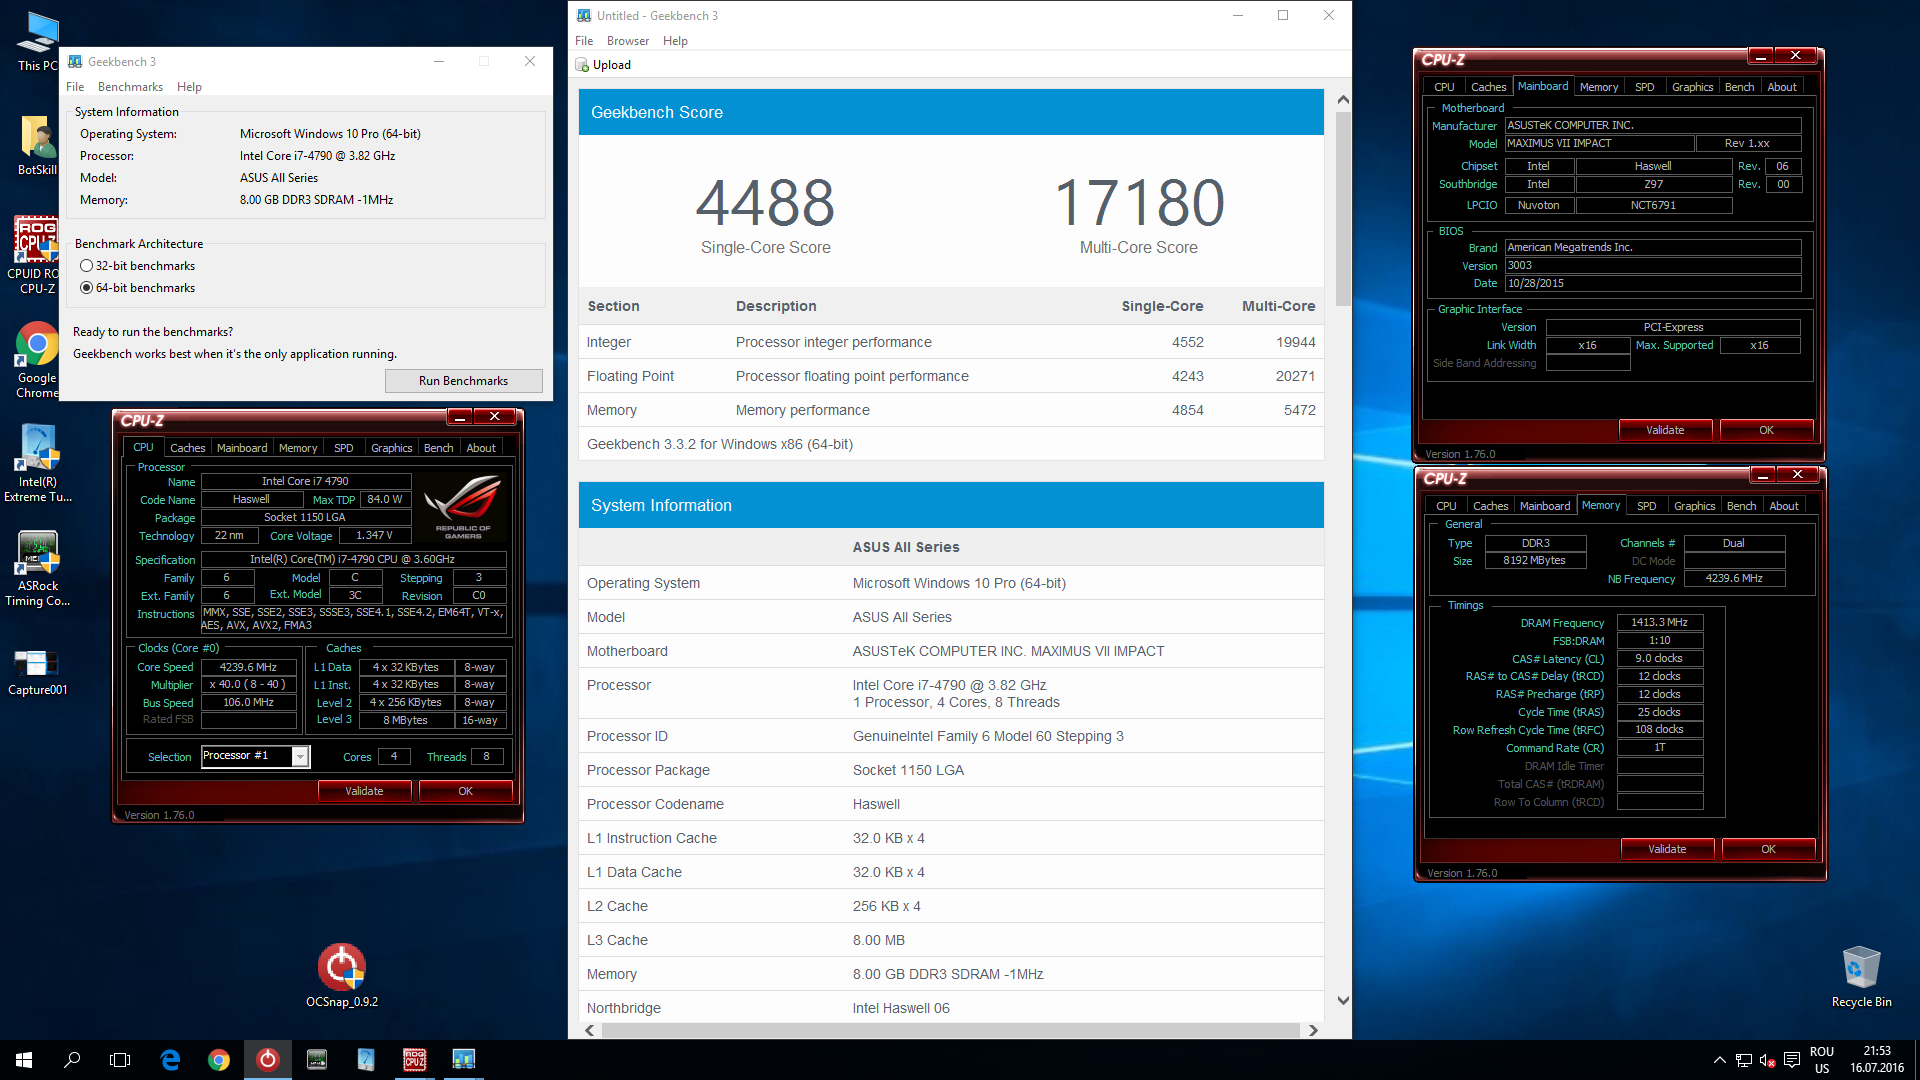
Task: Open taskbar Search
Action: [x=72, y=1060]
